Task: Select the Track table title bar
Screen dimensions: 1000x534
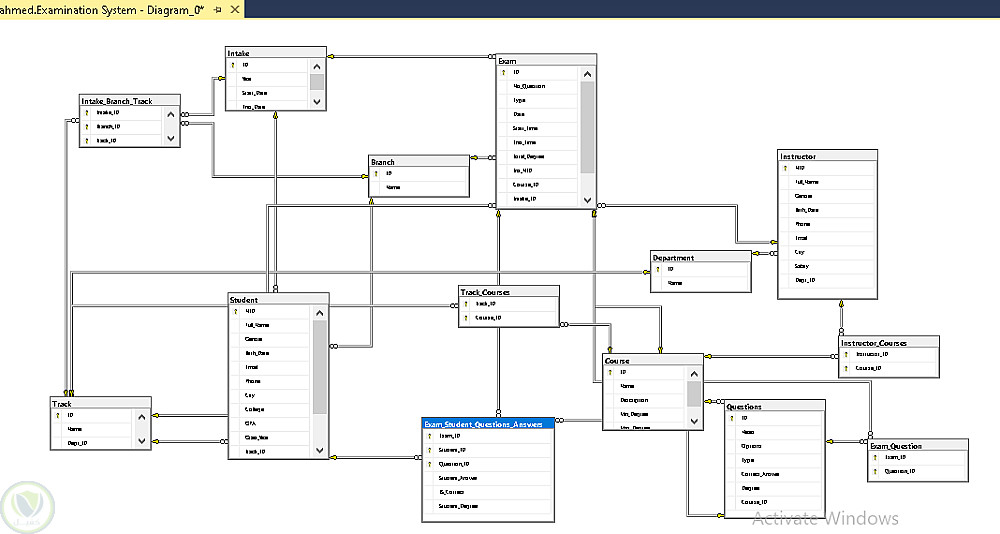Action: click(x=101, y=404)
